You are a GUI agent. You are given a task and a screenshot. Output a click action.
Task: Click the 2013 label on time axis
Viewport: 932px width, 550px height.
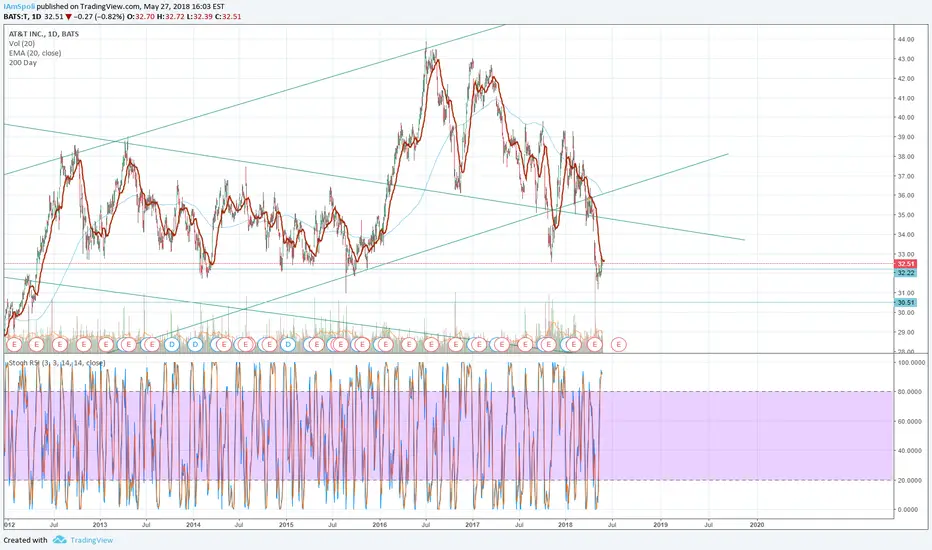coord(100,524)
